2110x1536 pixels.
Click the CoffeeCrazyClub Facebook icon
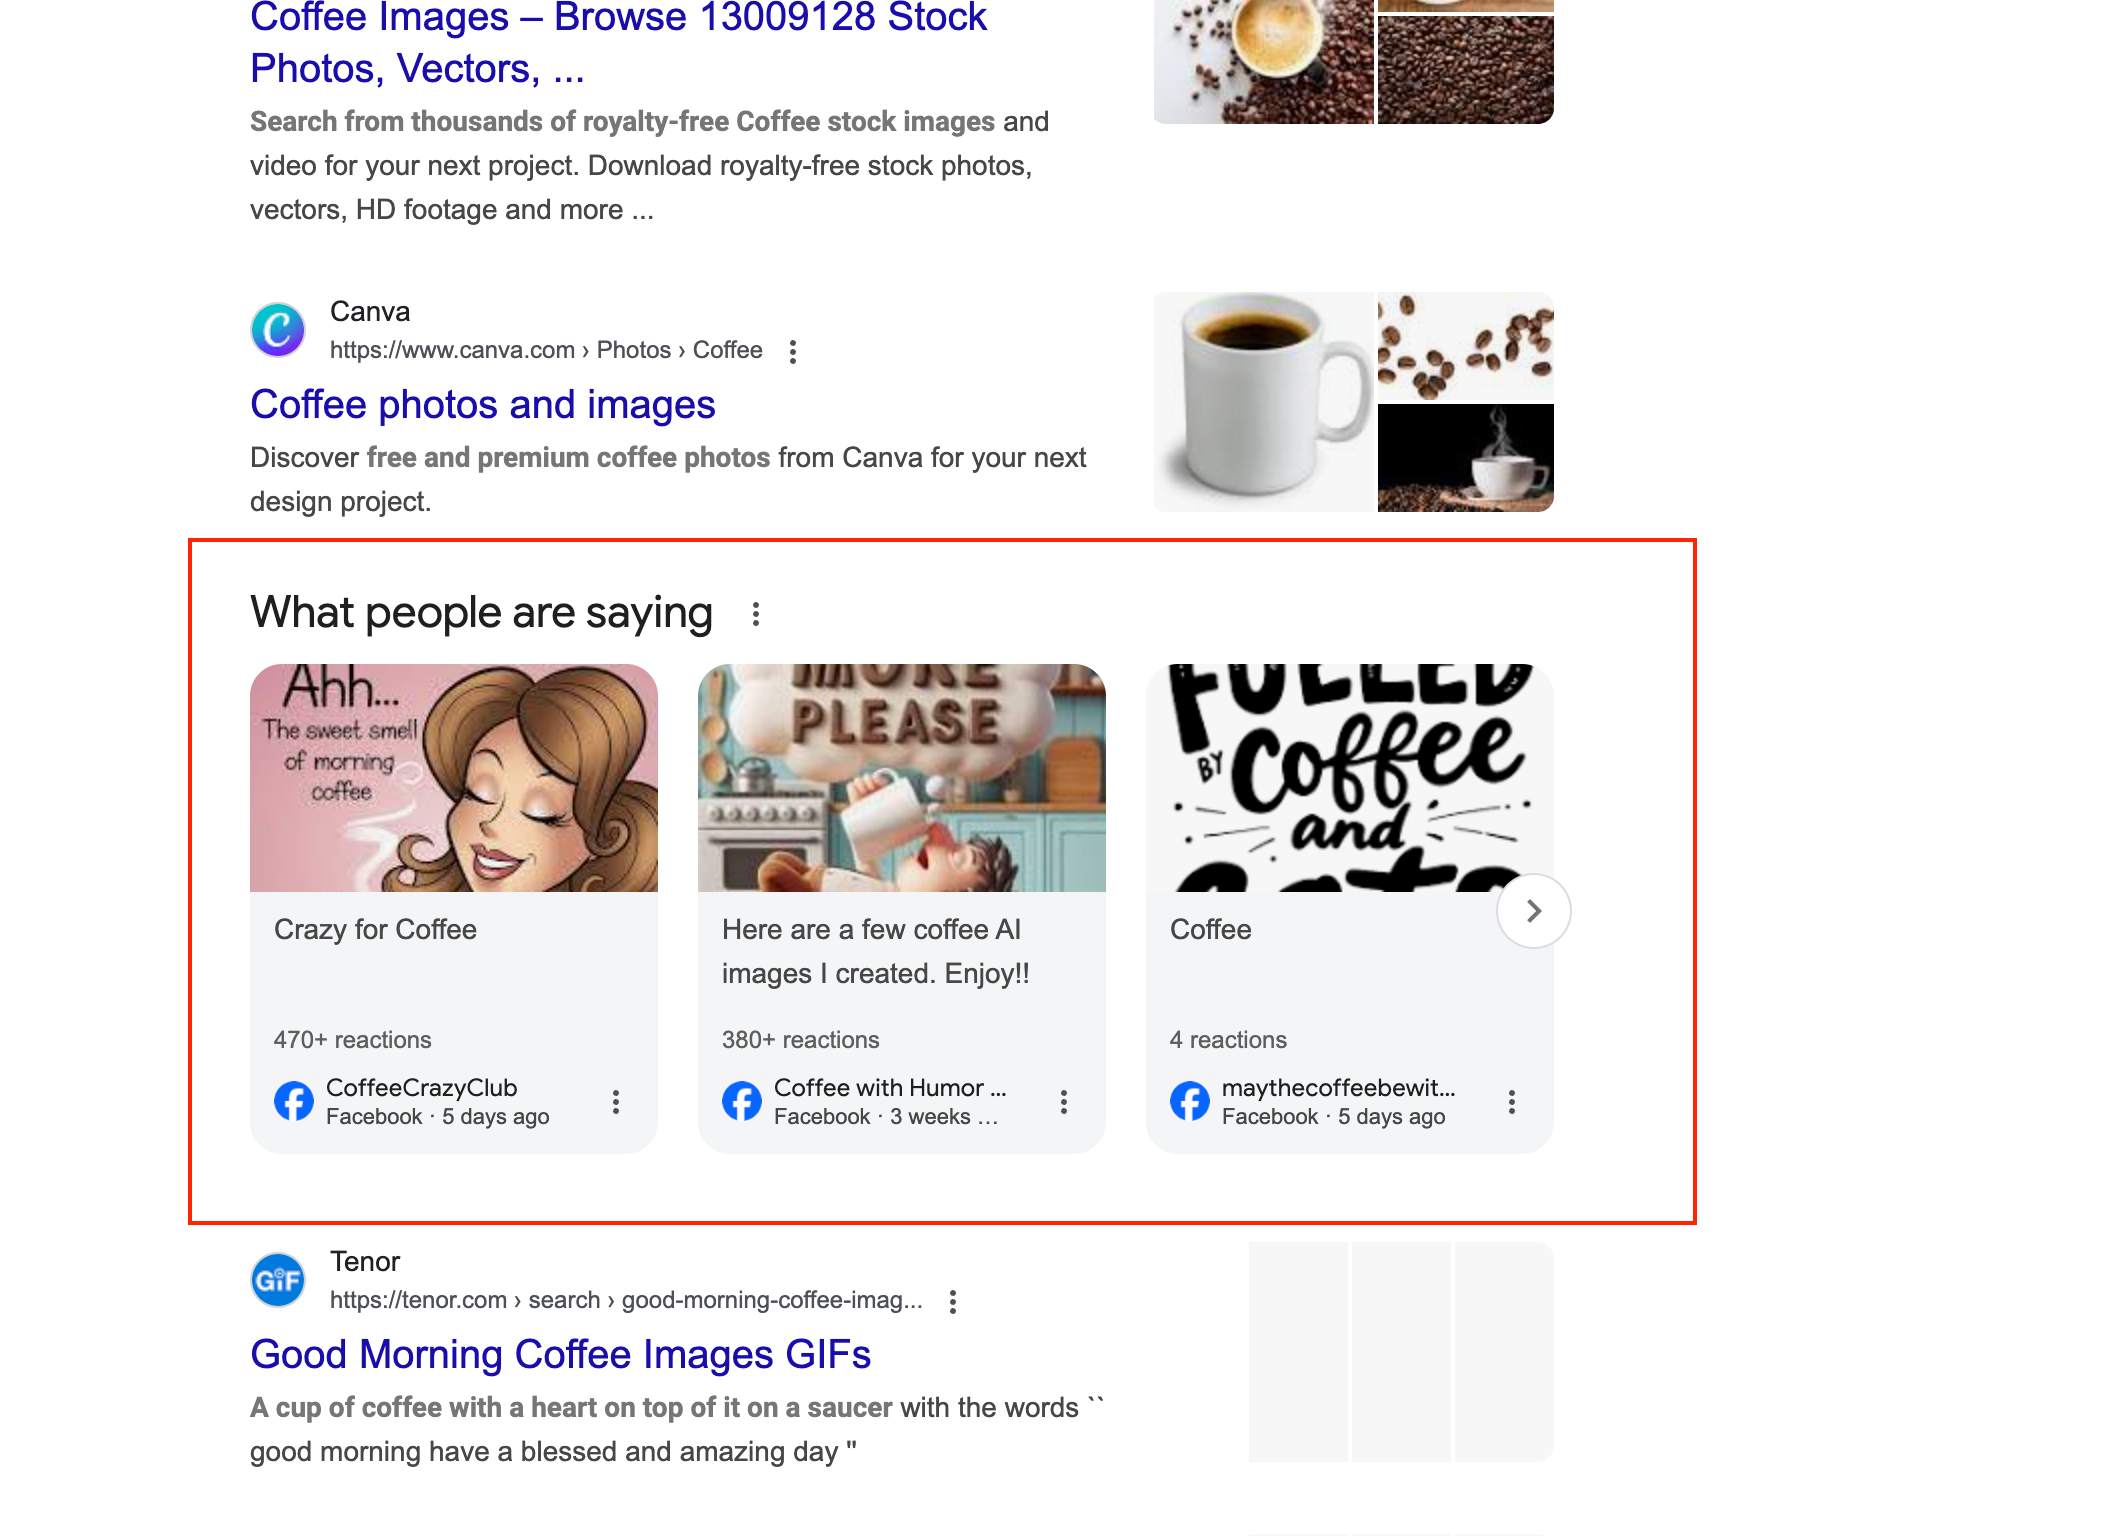tap(294, 1101)
